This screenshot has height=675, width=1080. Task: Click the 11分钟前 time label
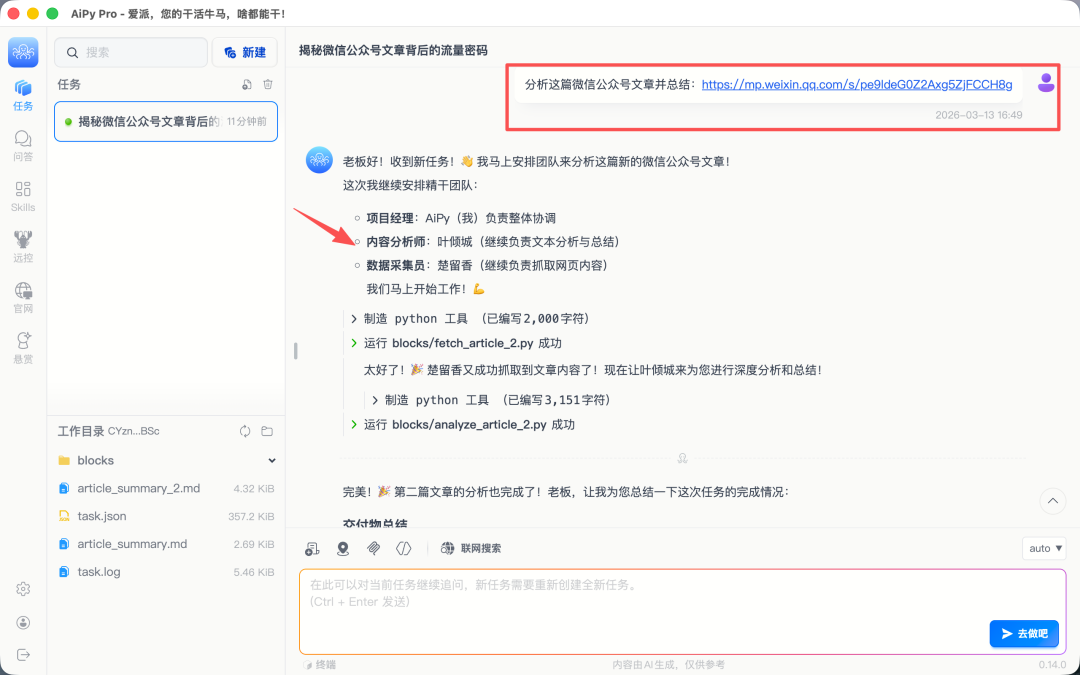coord(247,121)
